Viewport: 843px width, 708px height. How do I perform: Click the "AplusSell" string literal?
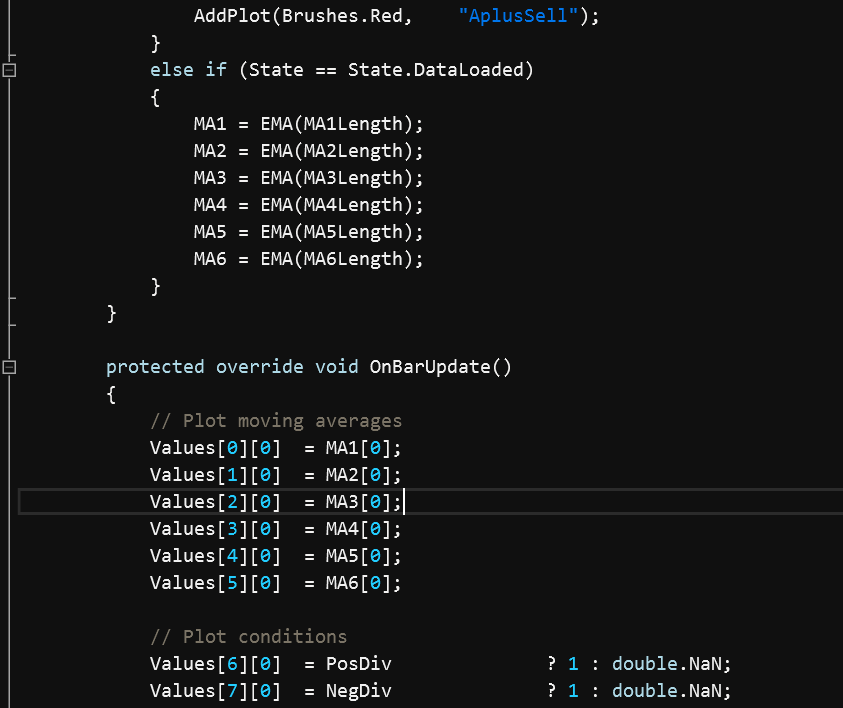tap(520, 16)
